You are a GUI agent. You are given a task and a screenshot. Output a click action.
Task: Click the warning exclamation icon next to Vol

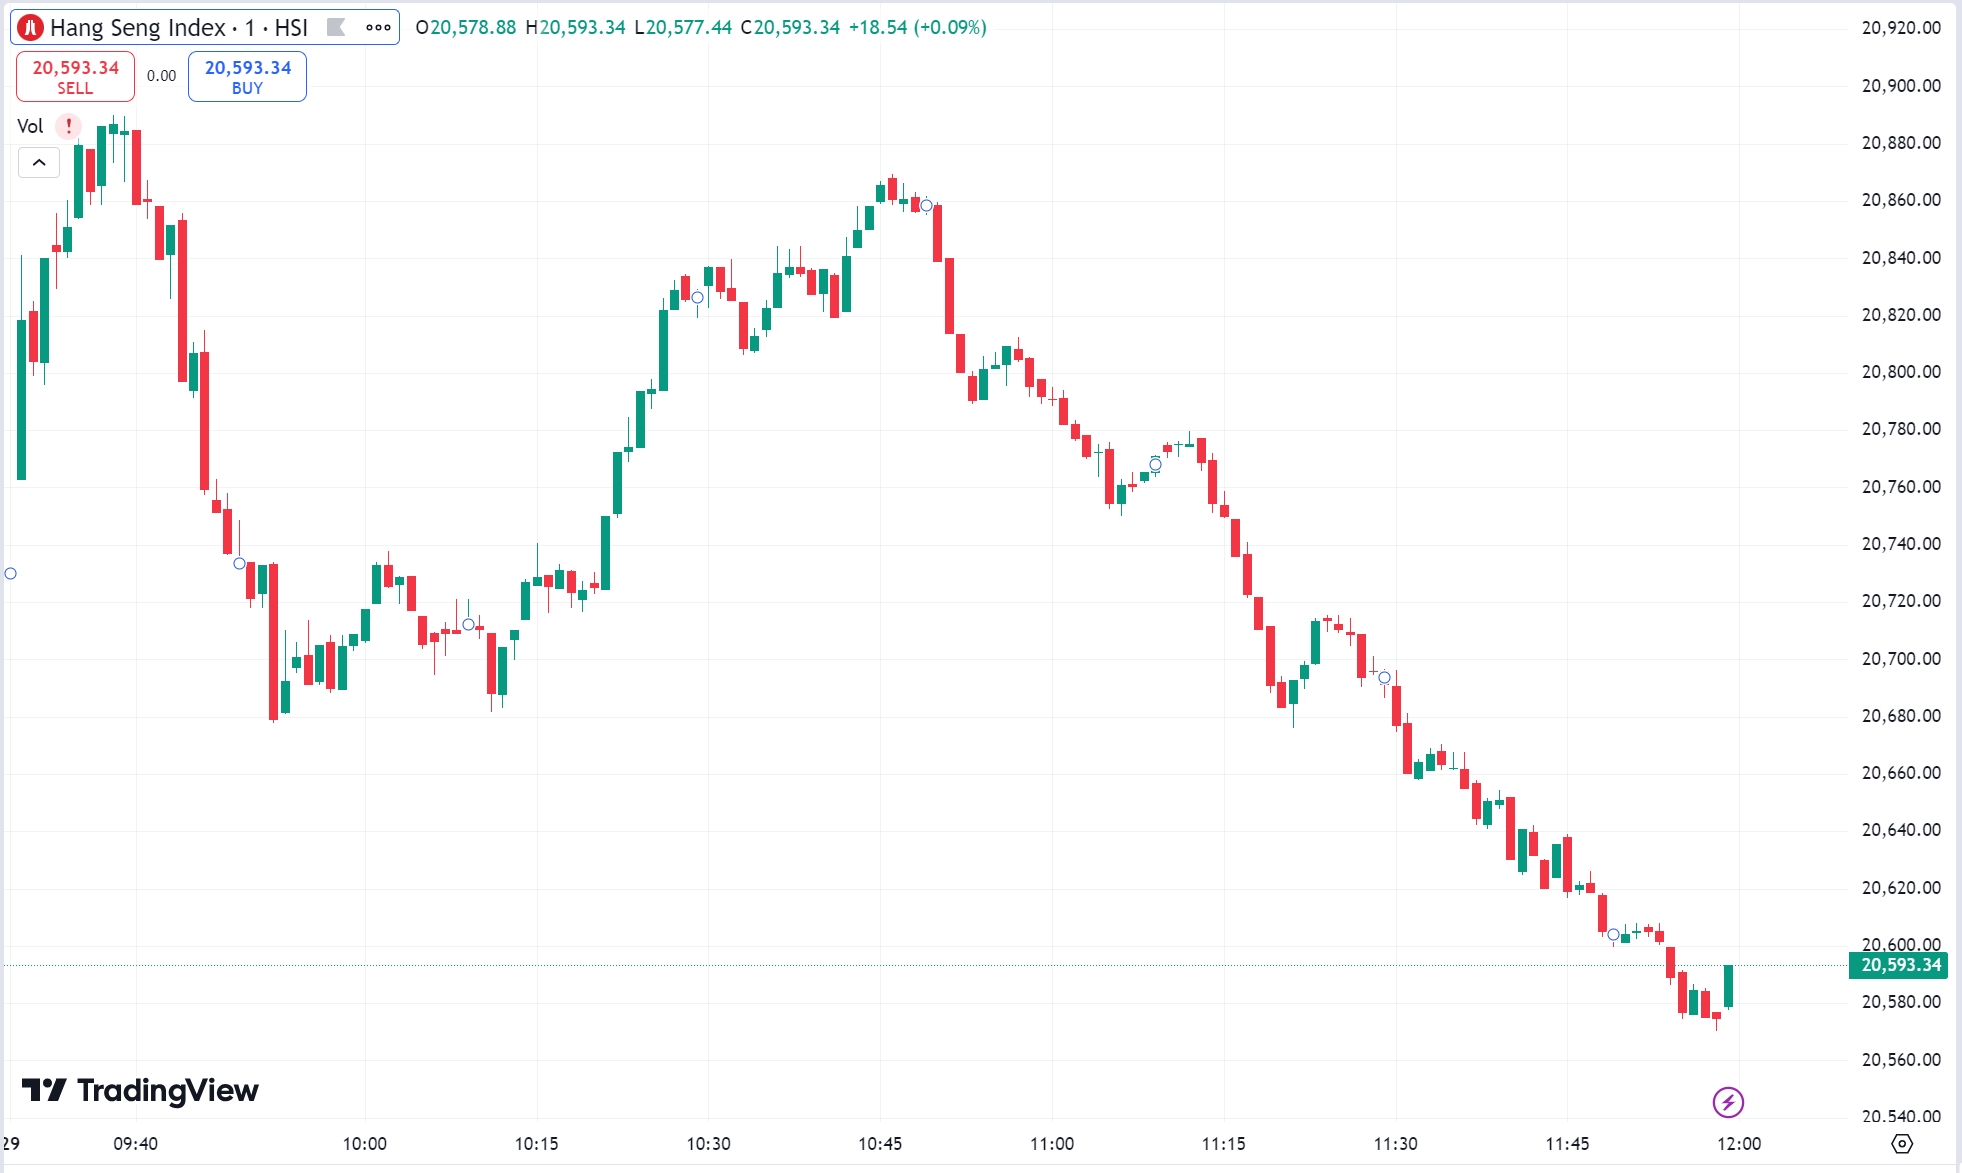(68, 126)
